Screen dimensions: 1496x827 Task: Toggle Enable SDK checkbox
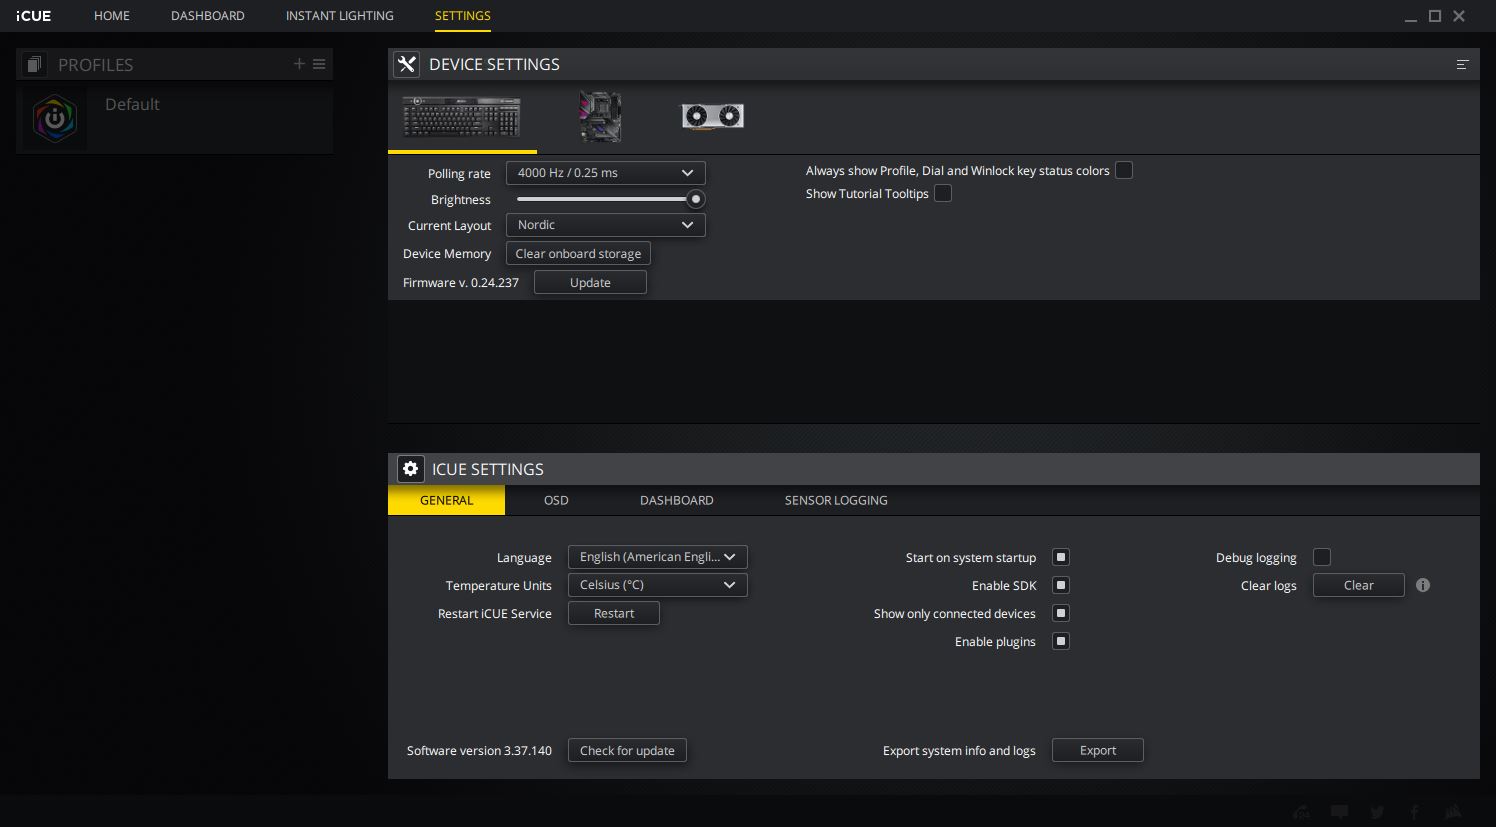point(1061,585)
